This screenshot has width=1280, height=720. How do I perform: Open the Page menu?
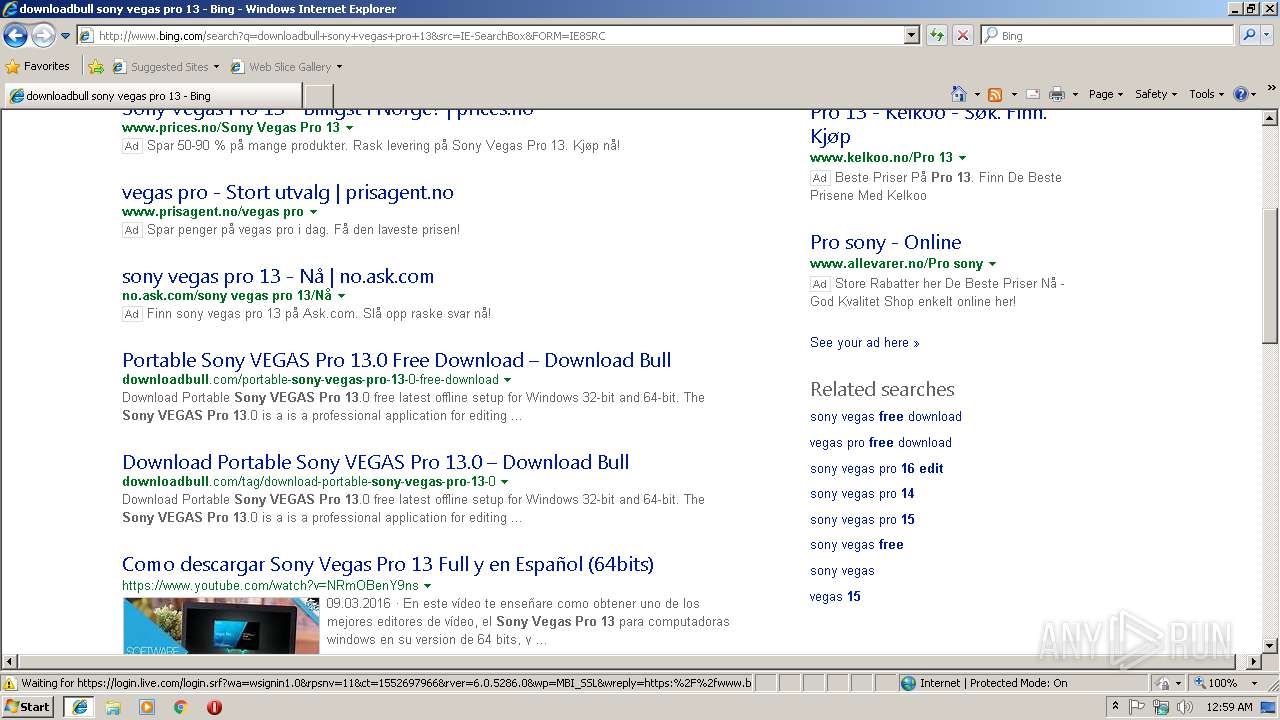[x=1105, y=94]
